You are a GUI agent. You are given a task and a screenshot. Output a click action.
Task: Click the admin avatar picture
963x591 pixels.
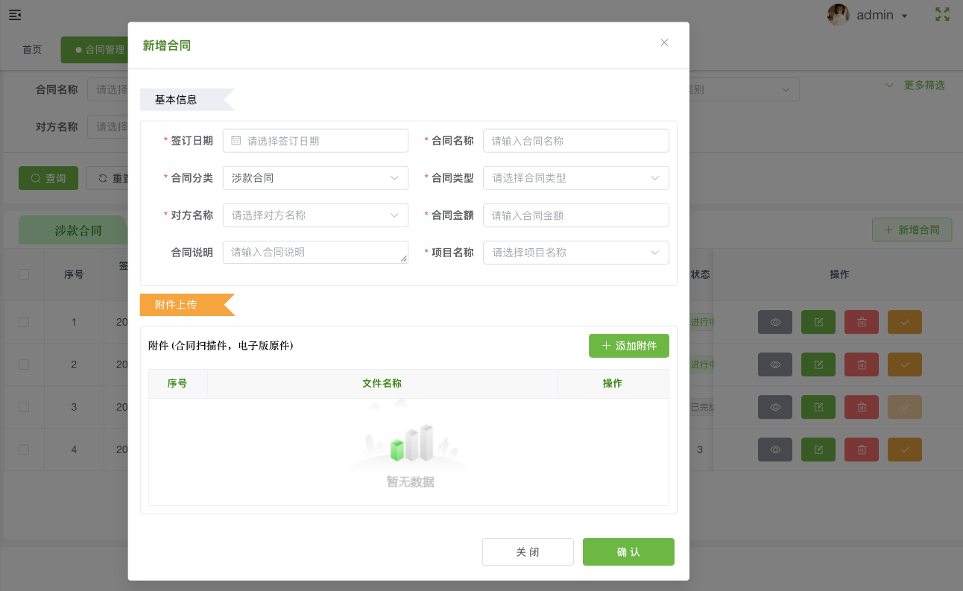point(840,14)
